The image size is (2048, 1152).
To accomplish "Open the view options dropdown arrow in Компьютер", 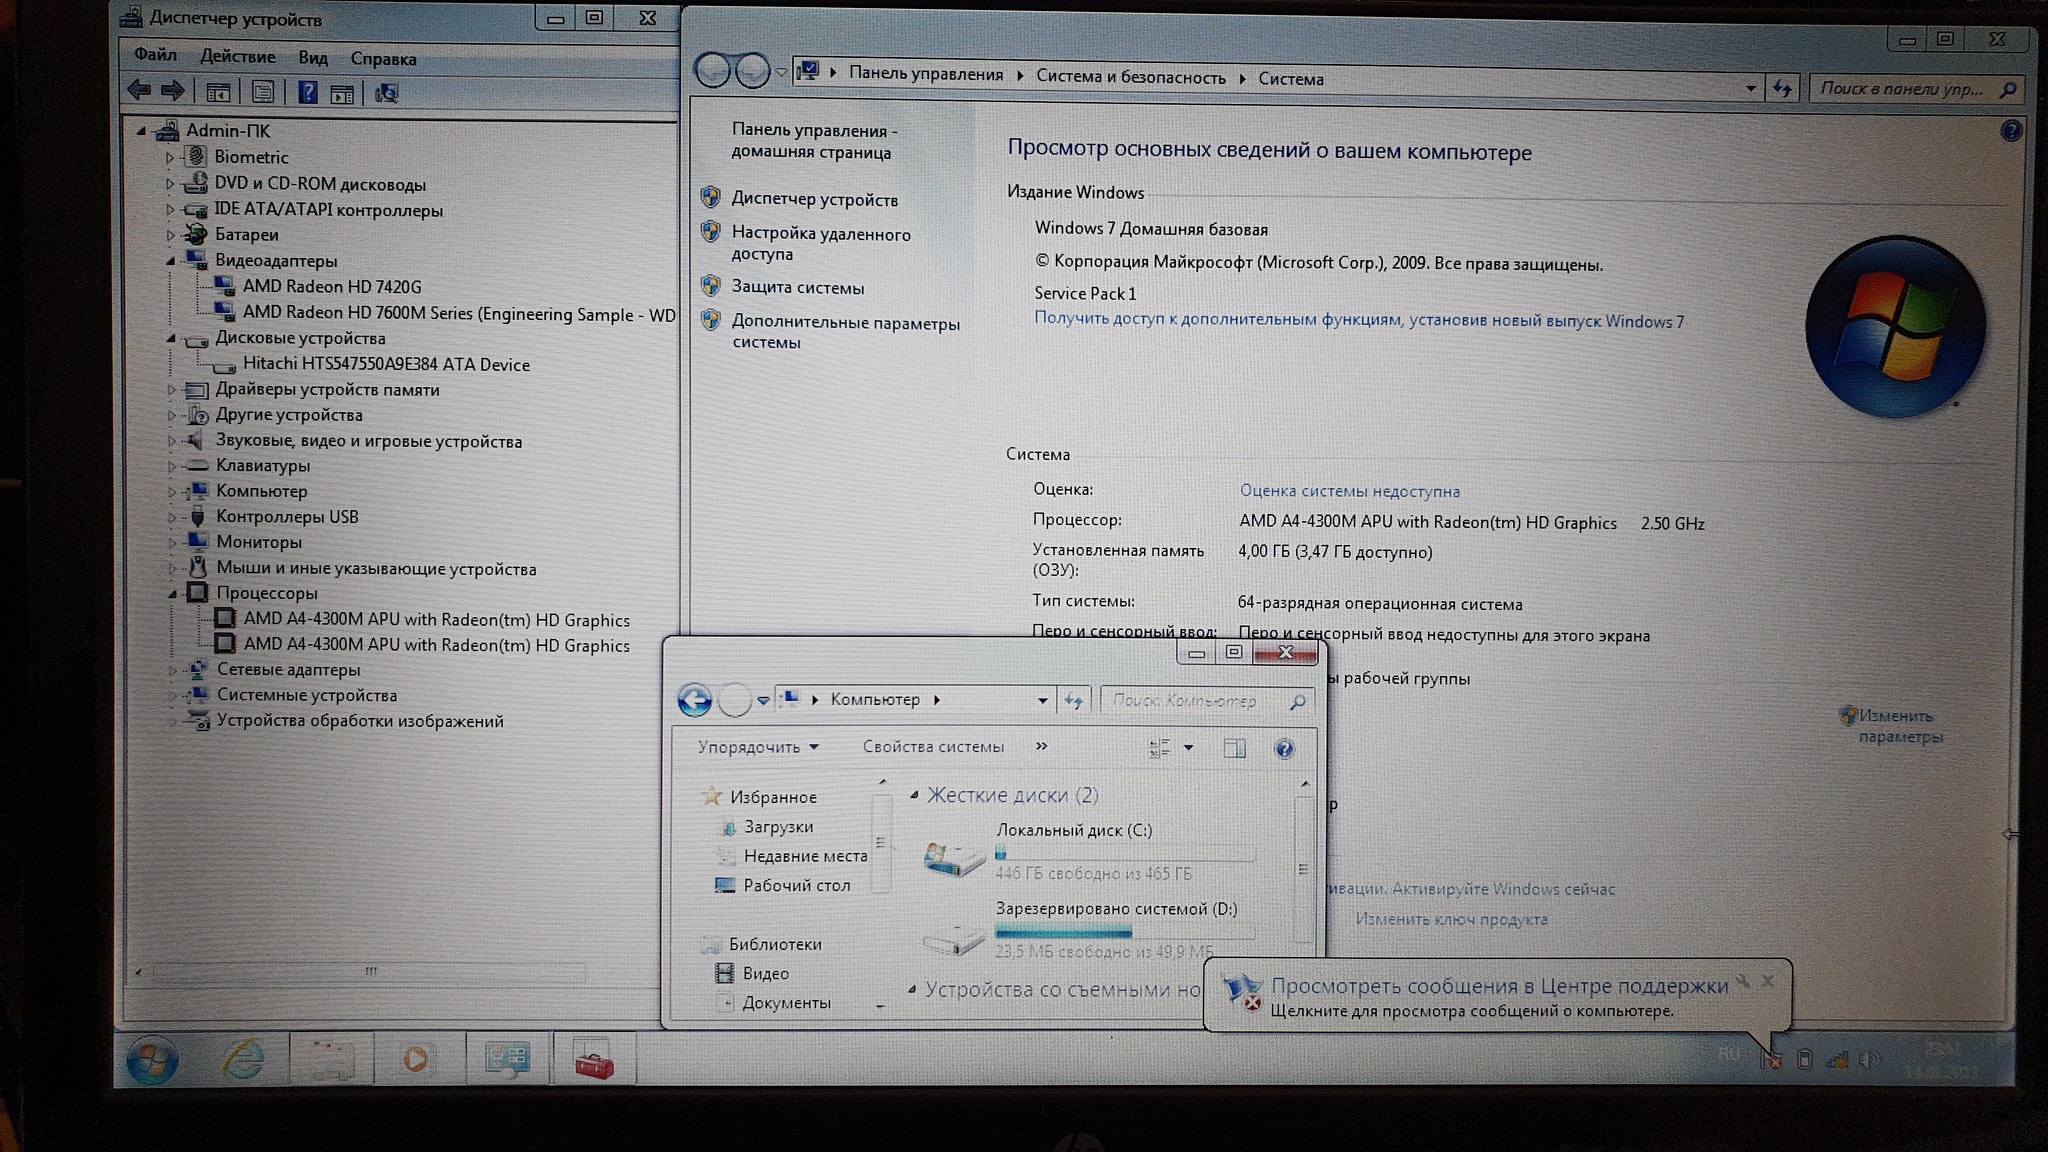I will pos(1189,747).
